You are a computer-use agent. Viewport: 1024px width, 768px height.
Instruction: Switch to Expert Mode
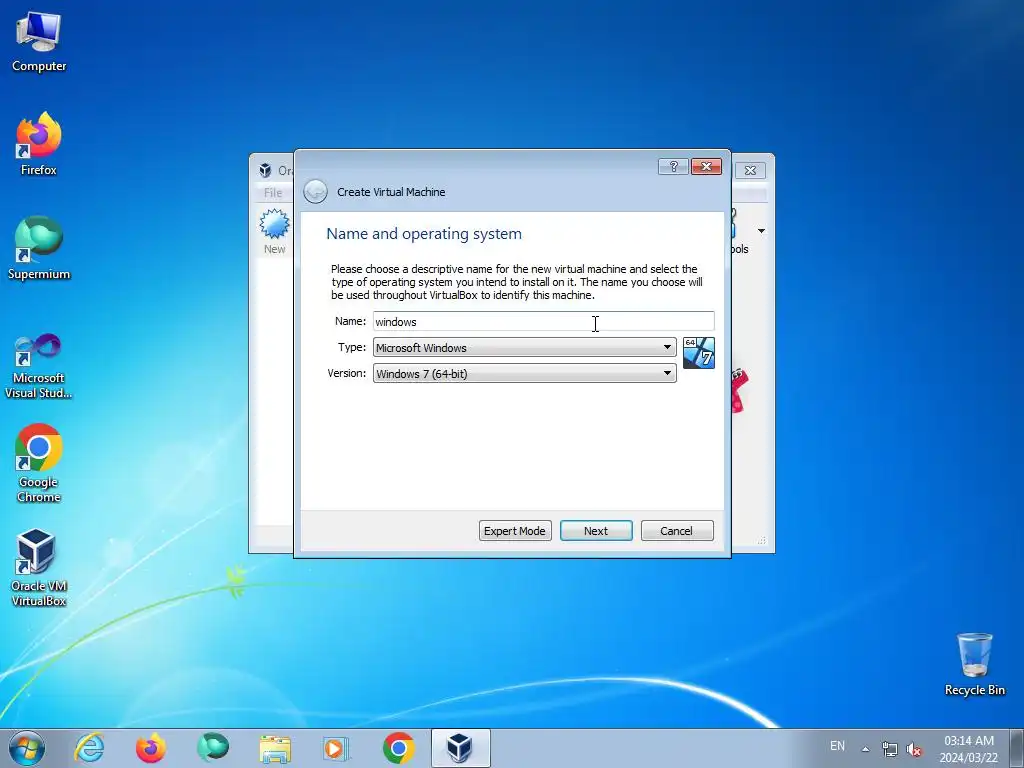(x=515, y=531)
